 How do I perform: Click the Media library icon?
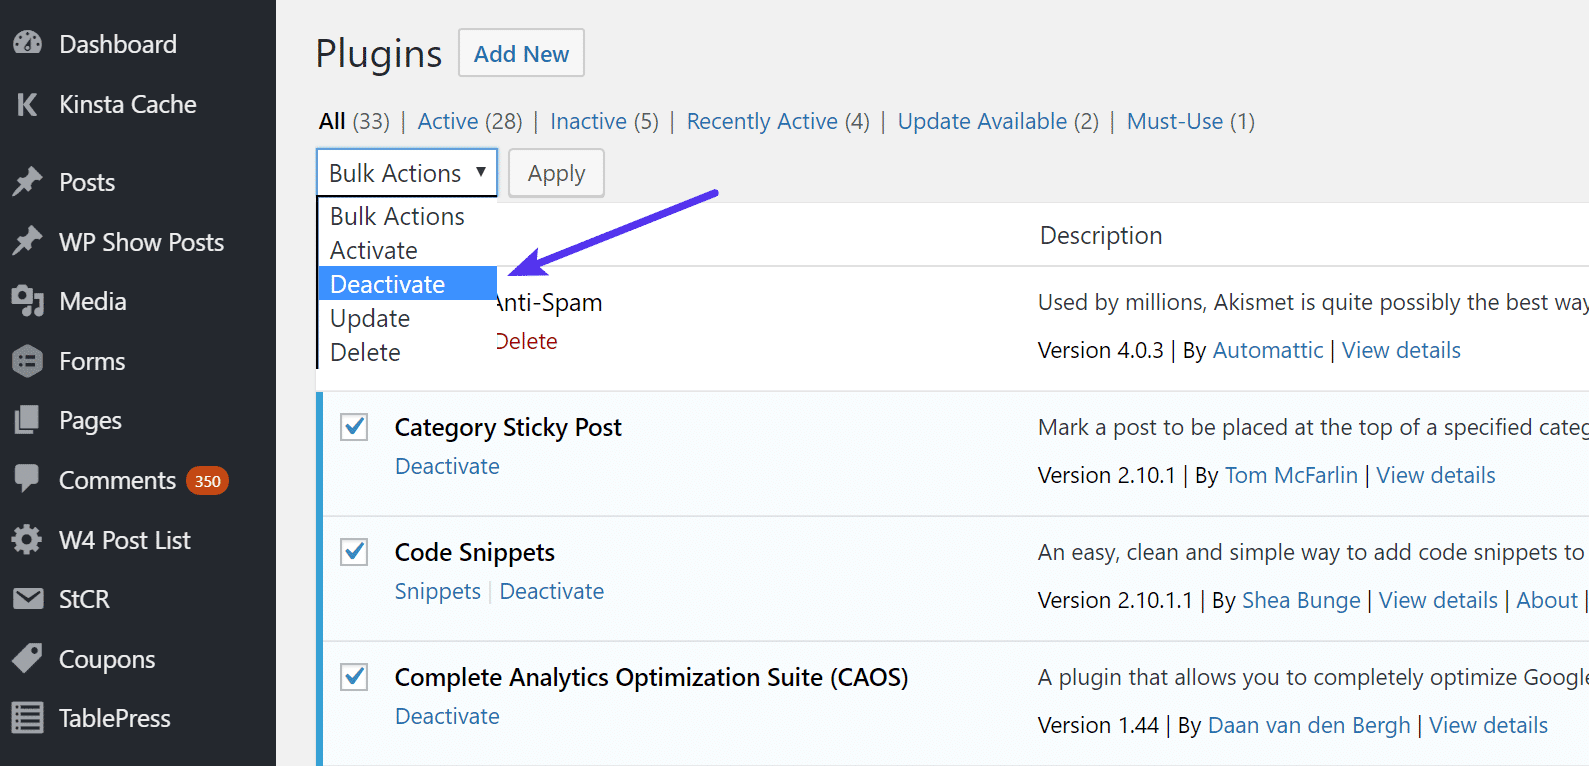click(27, 301)
